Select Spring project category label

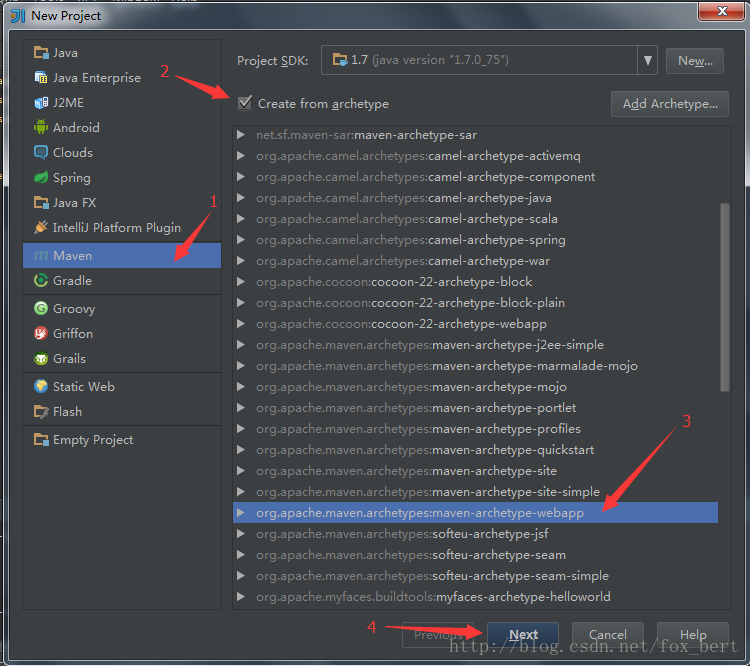72,178
